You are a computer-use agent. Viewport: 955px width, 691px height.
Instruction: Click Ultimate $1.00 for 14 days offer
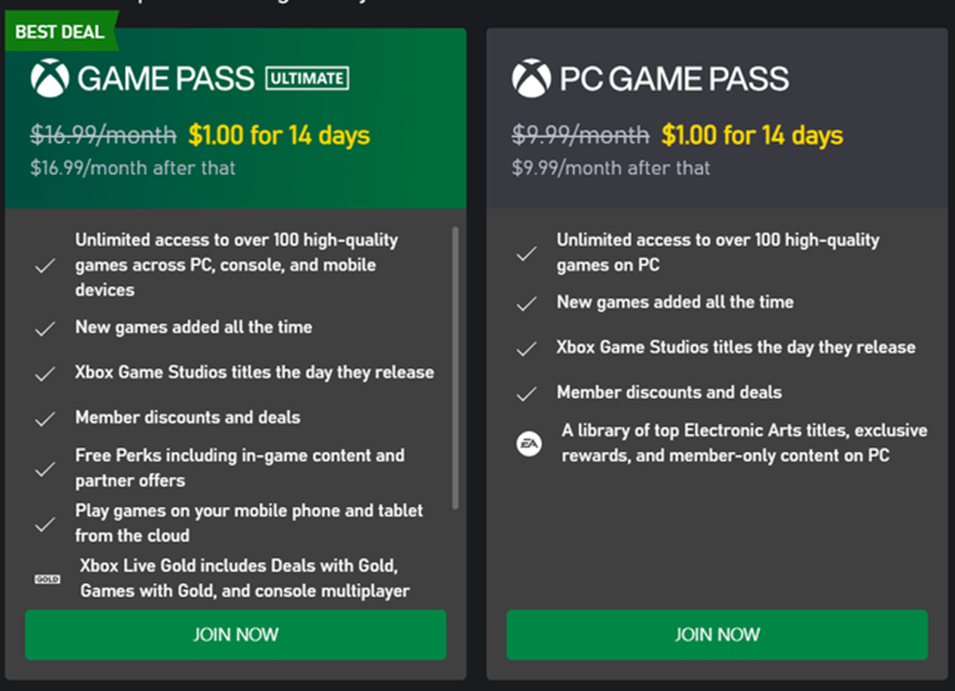279,135
